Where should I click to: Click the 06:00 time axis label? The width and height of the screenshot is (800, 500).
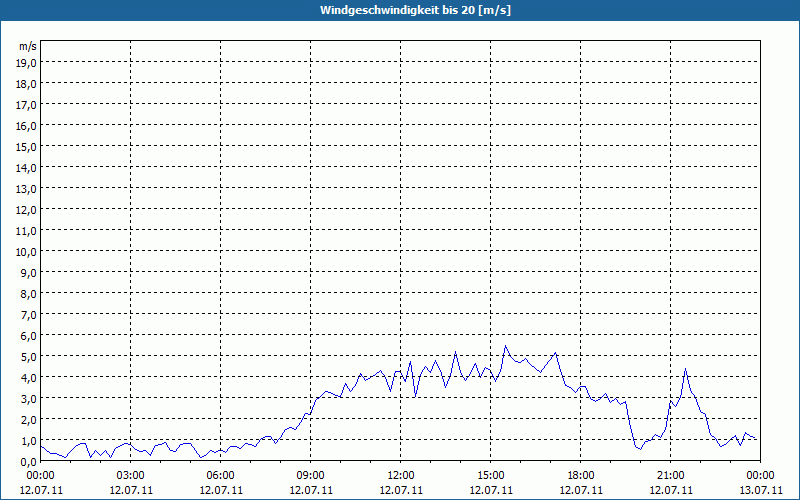tap(220, 476)
